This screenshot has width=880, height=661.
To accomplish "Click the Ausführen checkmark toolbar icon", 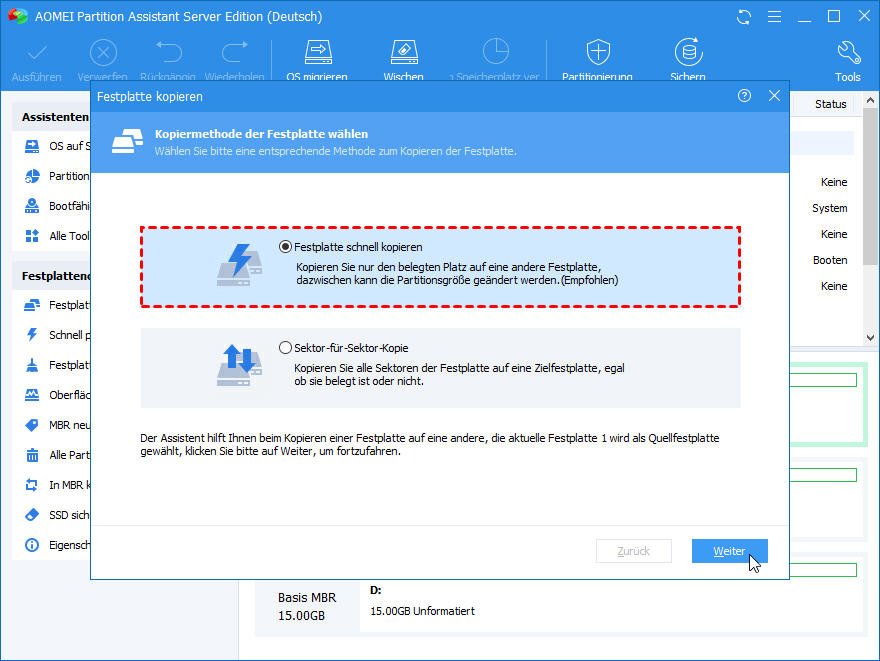I will point(37,54).
